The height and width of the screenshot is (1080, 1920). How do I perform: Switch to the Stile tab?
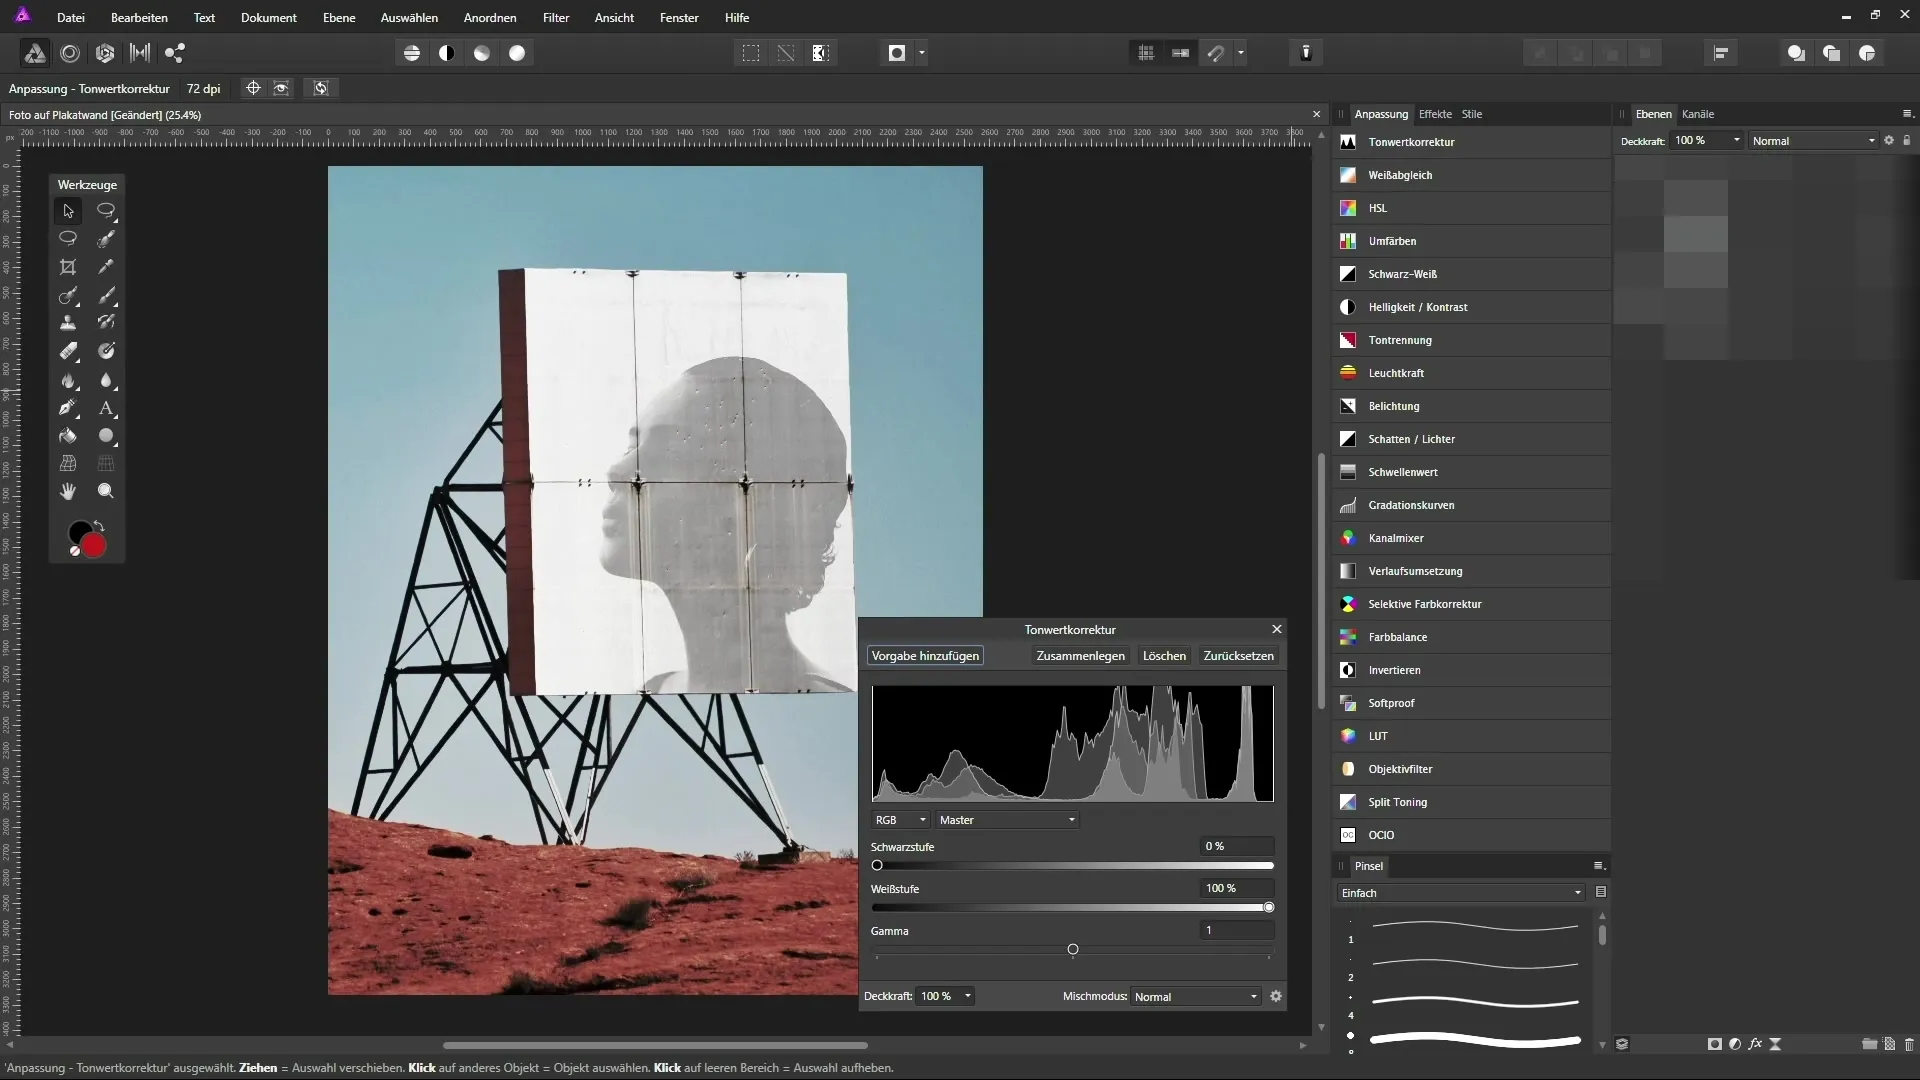(1472, 114)
